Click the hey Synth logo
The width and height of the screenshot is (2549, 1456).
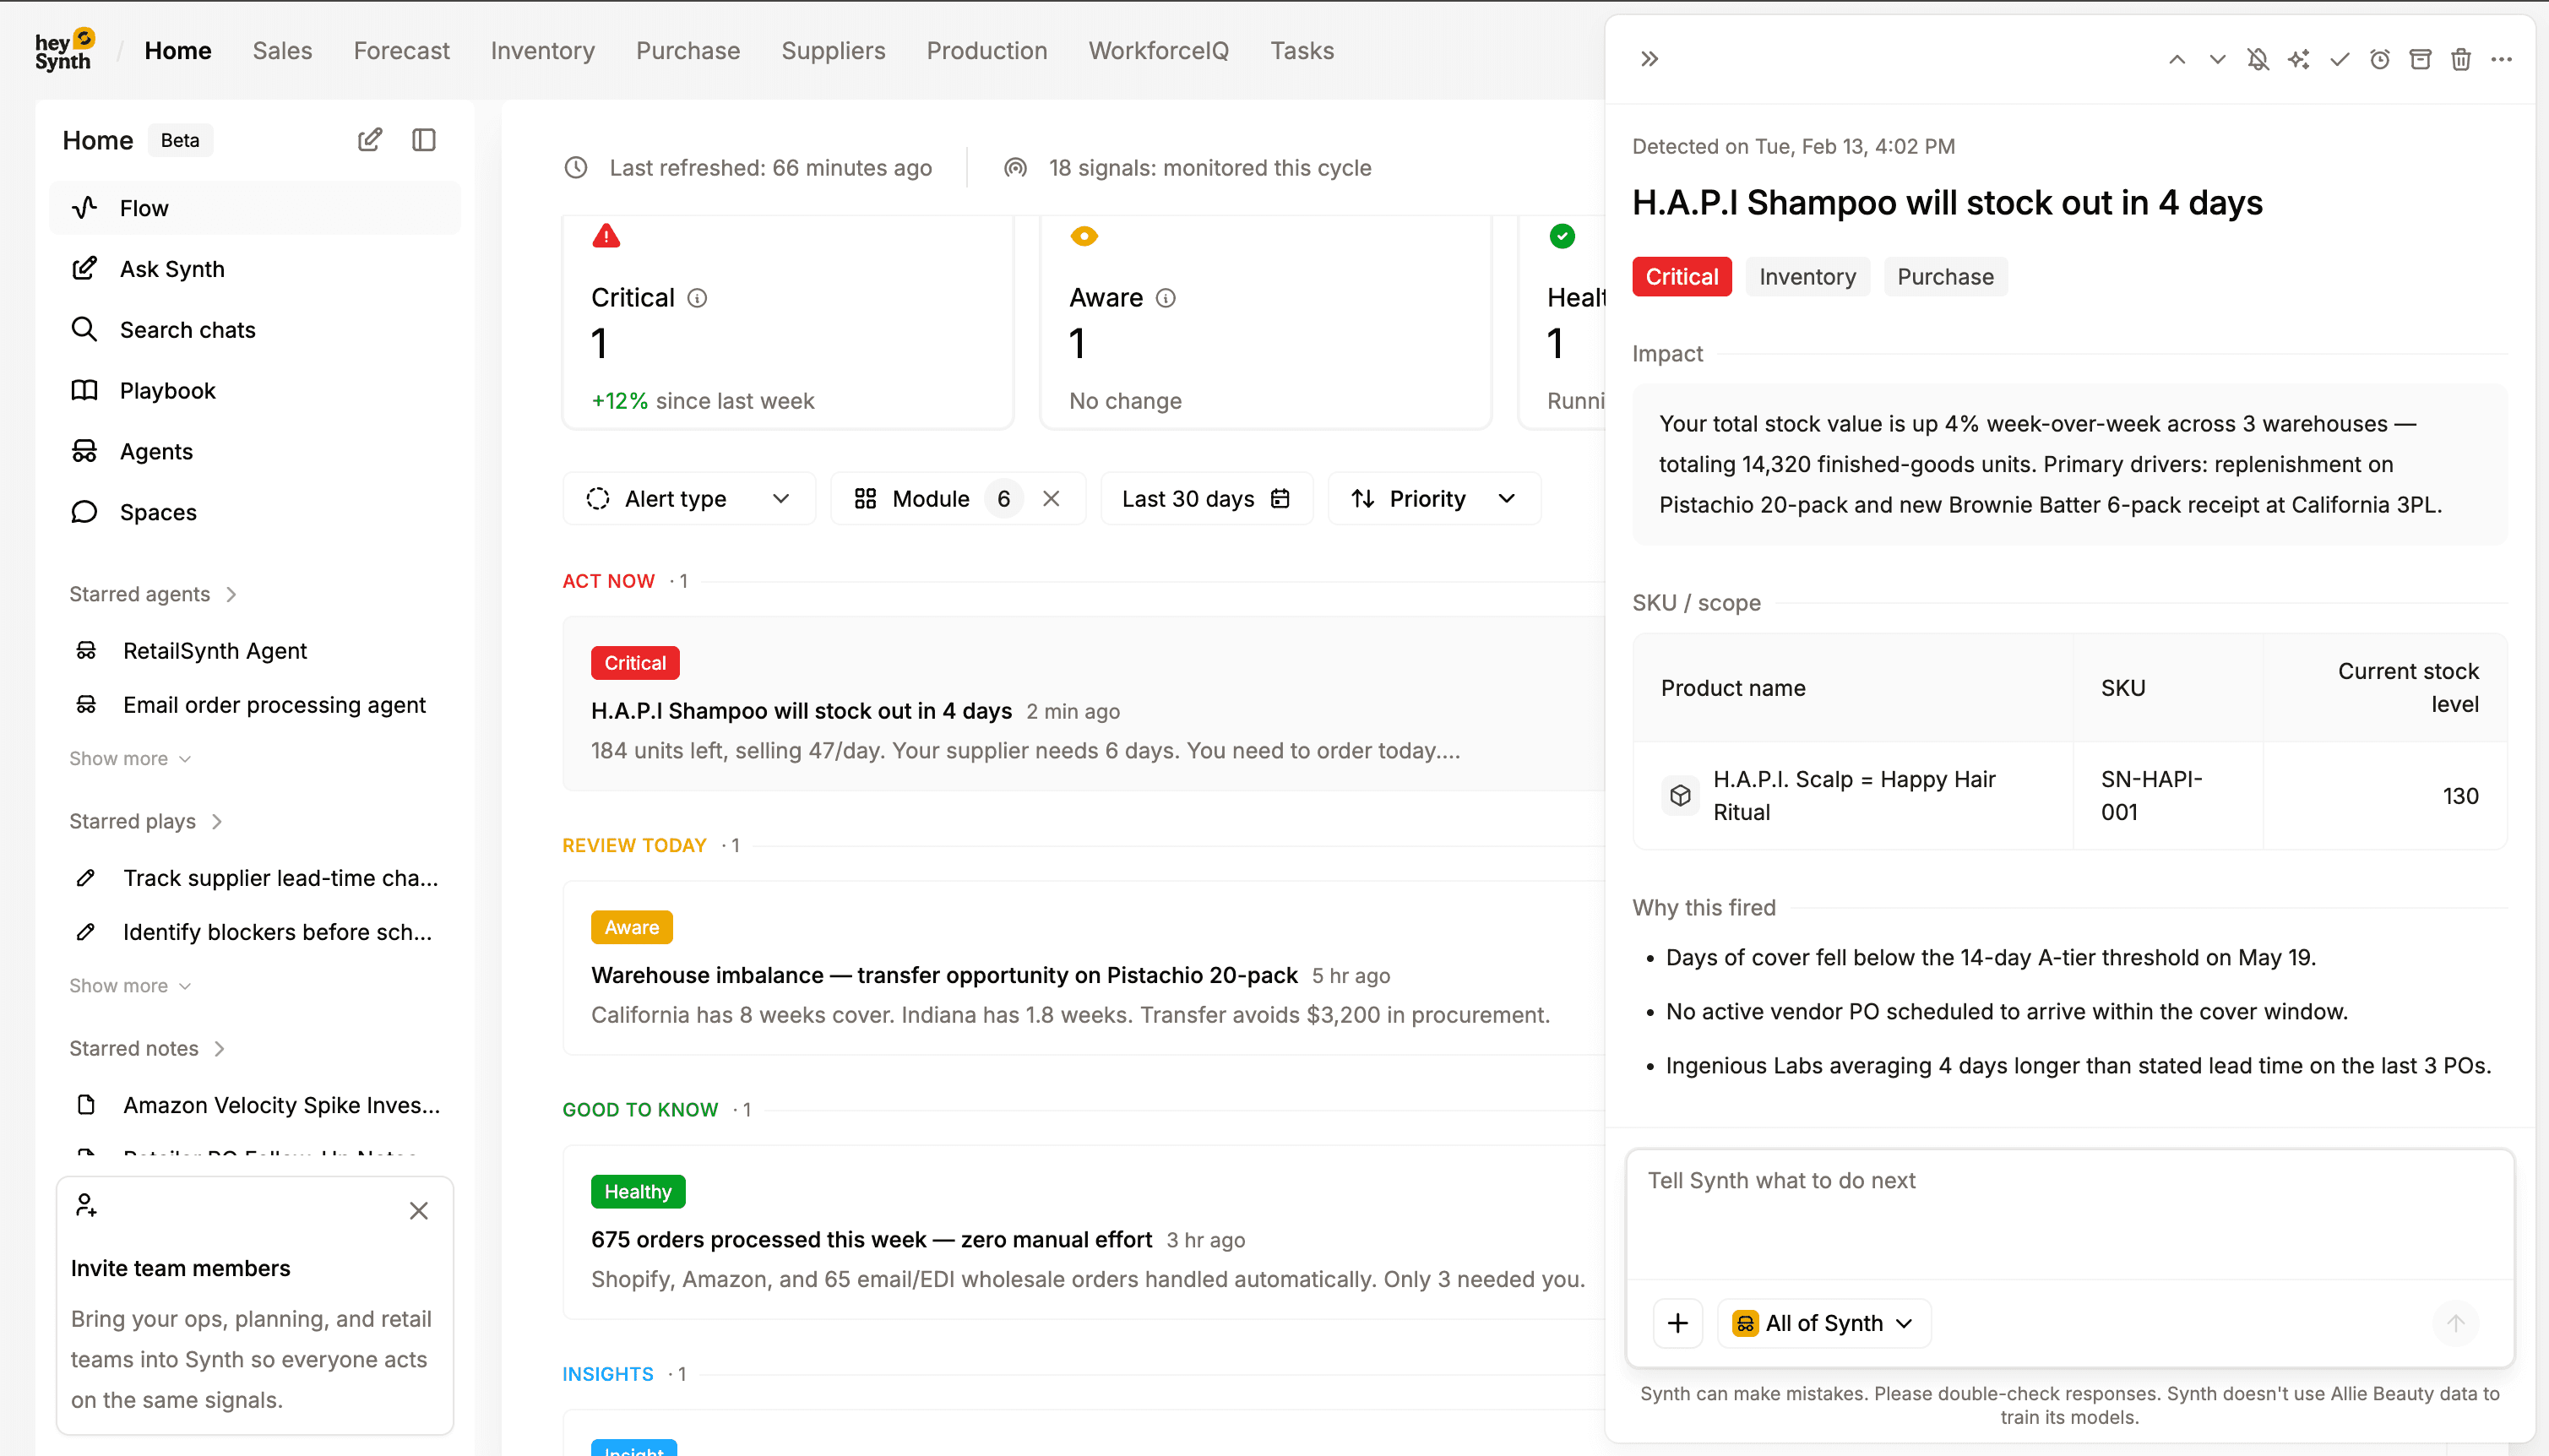pyautogui.click(x=64, y=50)
